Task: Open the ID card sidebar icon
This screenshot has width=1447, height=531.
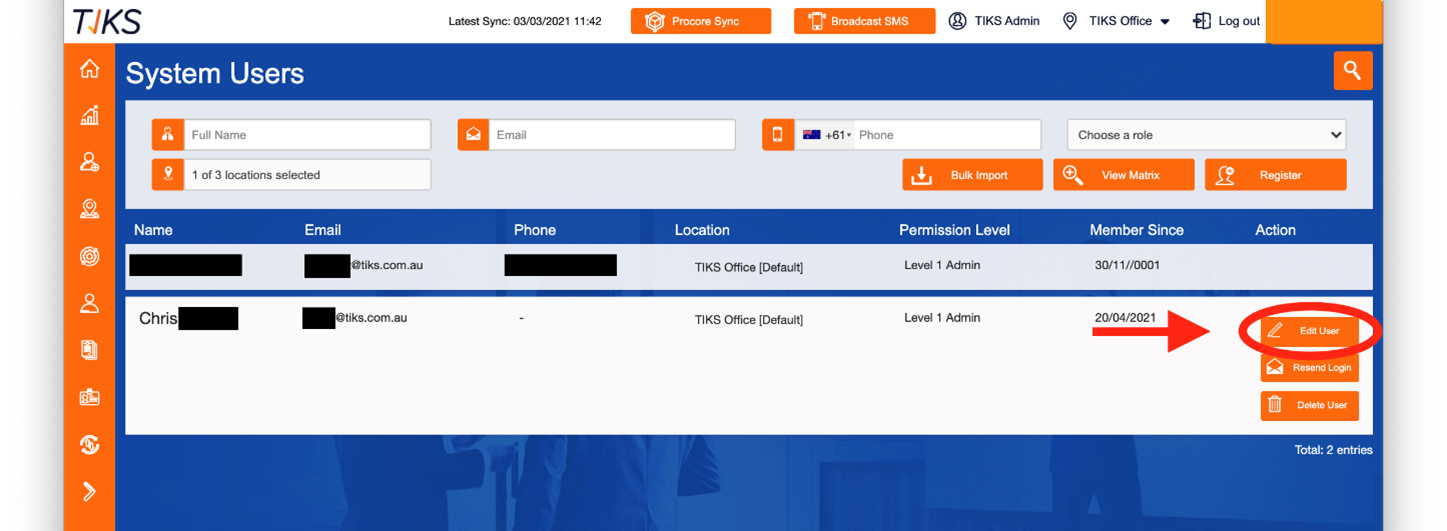Action: point(89,397)
